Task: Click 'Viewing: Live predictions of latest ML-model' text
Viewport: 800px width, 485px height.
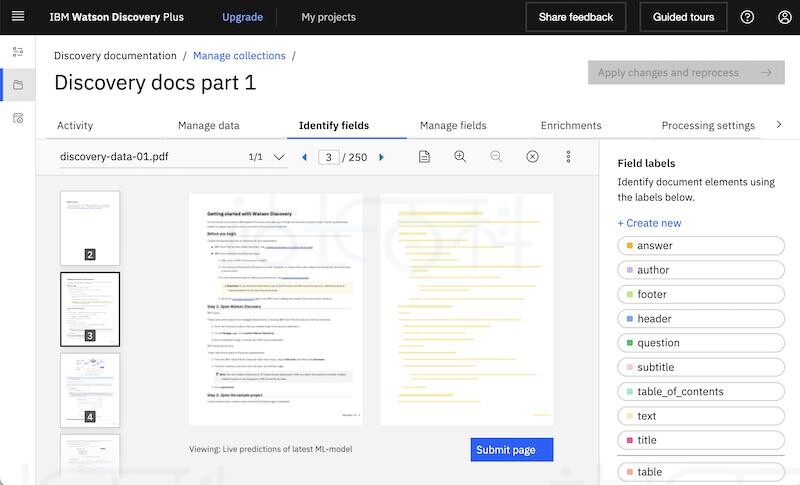Action: point(270,449)
